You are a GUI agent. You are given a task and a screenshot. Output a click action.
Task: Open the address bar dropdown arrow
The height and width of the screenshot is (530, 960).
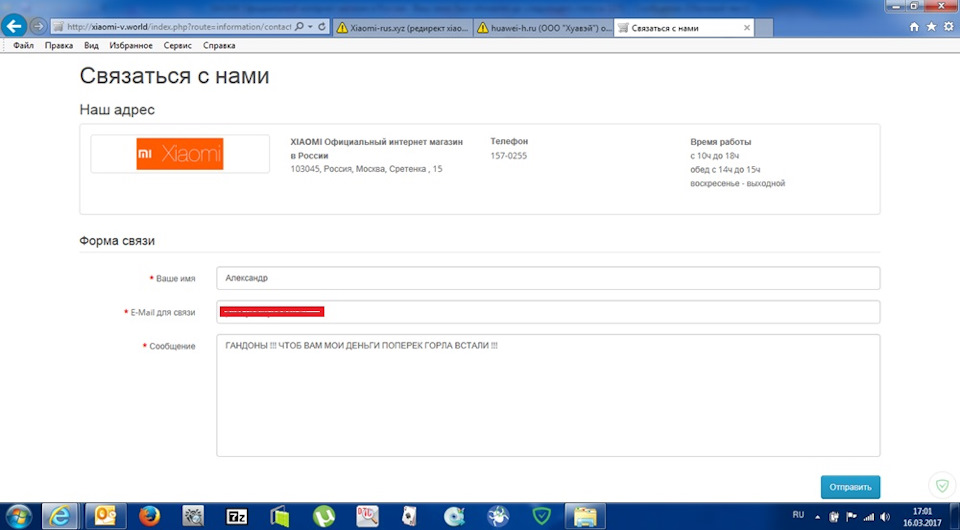tap(310, 27)
